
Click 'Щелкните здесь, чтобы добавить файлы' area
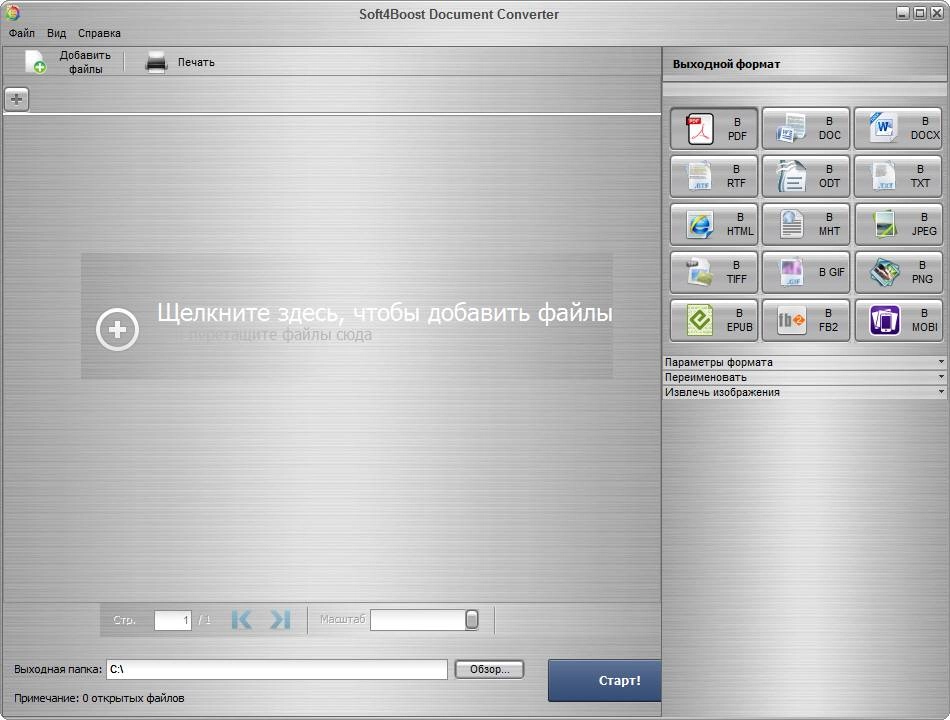coord(347,316)
